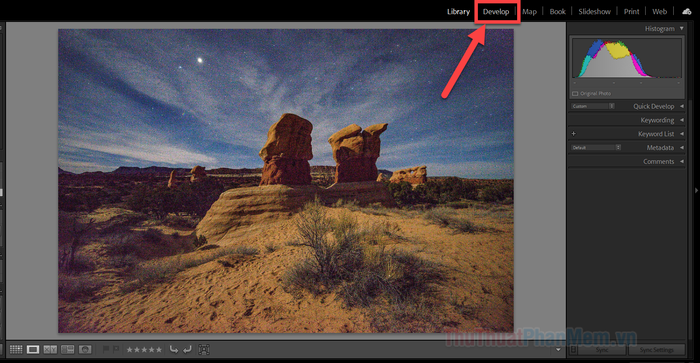Image resolution: width=700 pixels, height=363 pixels.
Task: Expand the Metadata panel
Action: click(682, 147)
